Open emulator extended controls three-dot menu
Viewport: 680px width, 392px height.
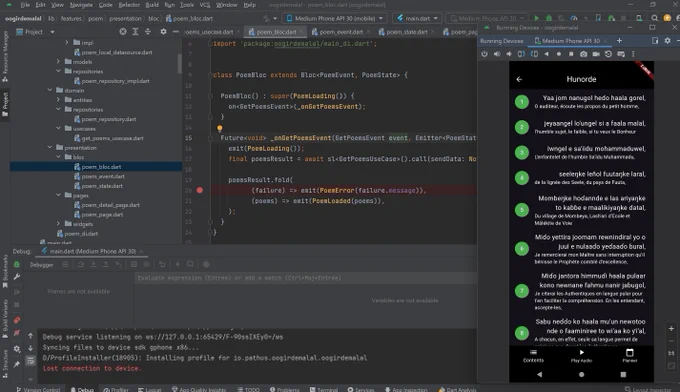pyautogui.click(x=633, y=54)
